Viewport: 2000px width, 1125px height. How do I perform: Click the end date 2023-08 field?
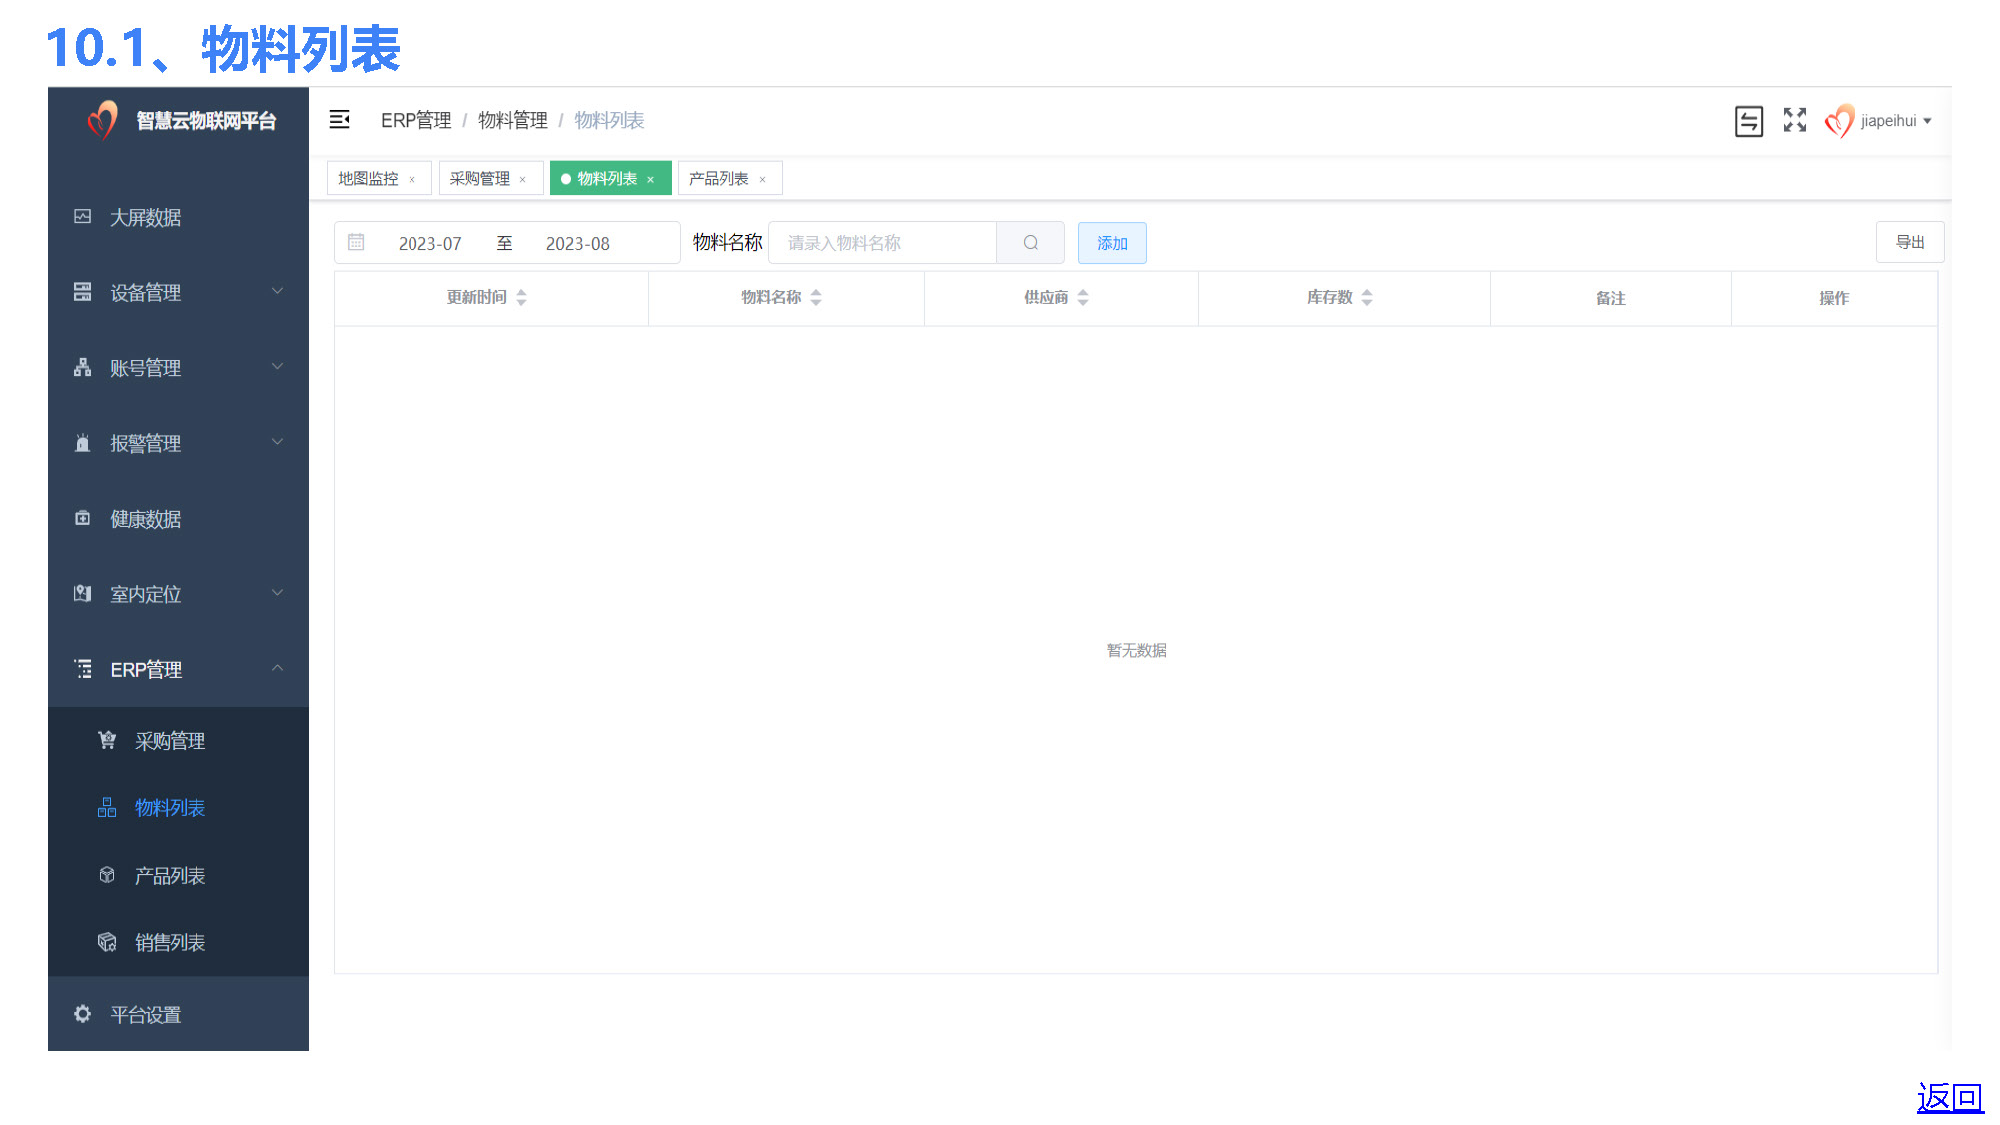pyautogui.click(x=578, y=243)
